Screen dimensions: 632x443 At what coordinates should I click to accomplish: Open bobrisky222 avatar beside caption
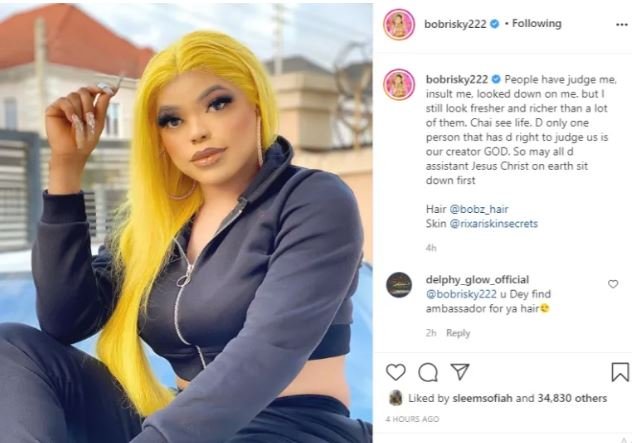click(399, 84)
